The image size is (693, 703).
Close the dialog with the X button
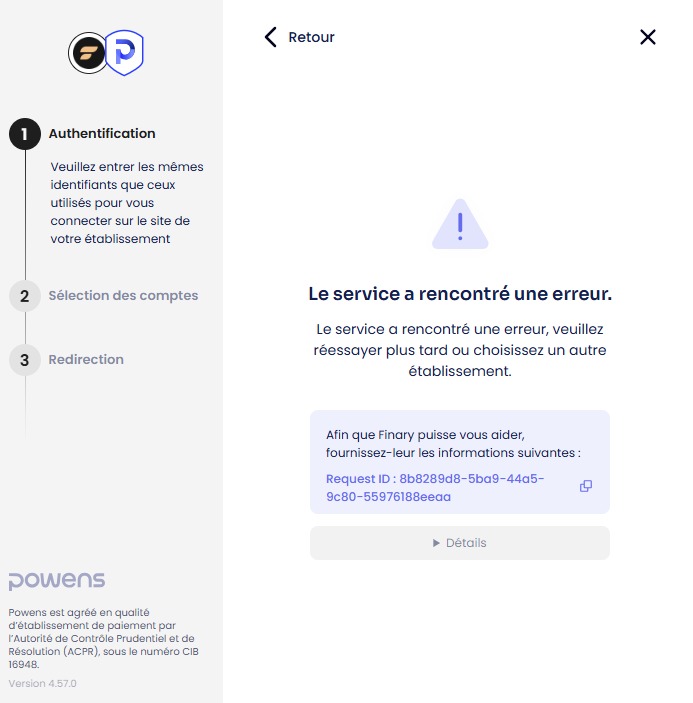[647, 37]
